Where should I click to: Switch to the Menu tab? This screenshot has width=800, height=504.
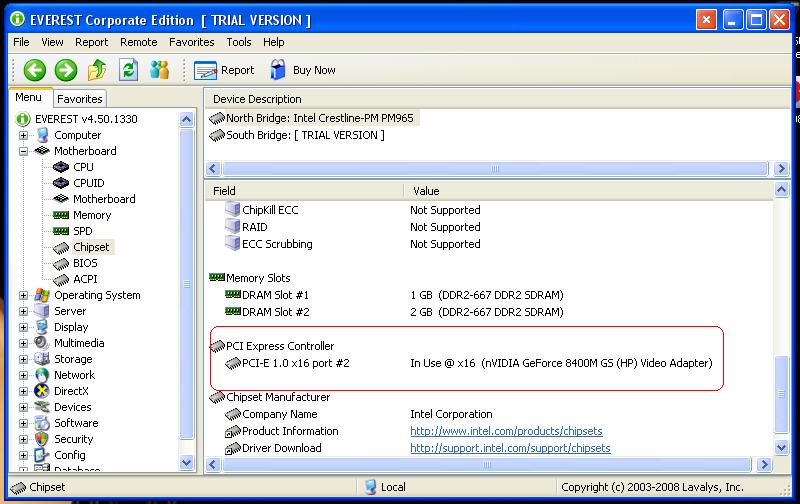pos(29,97)
